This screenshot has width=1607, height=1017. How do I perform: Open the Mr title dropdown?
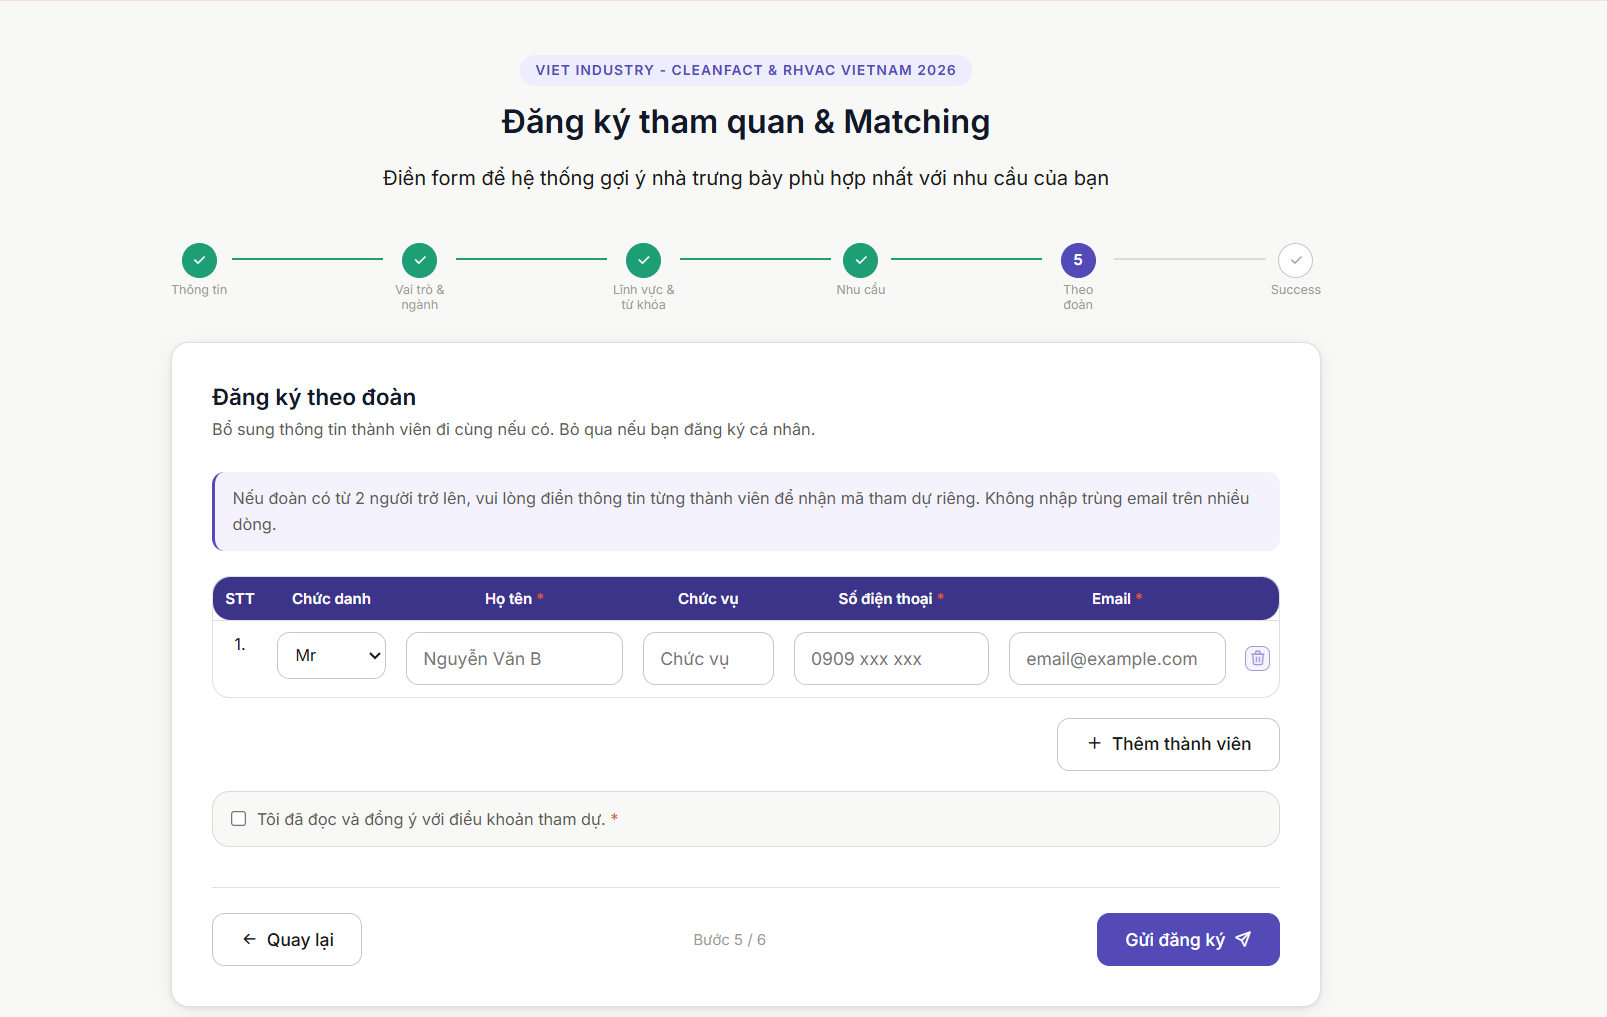[x=331, y=656]
